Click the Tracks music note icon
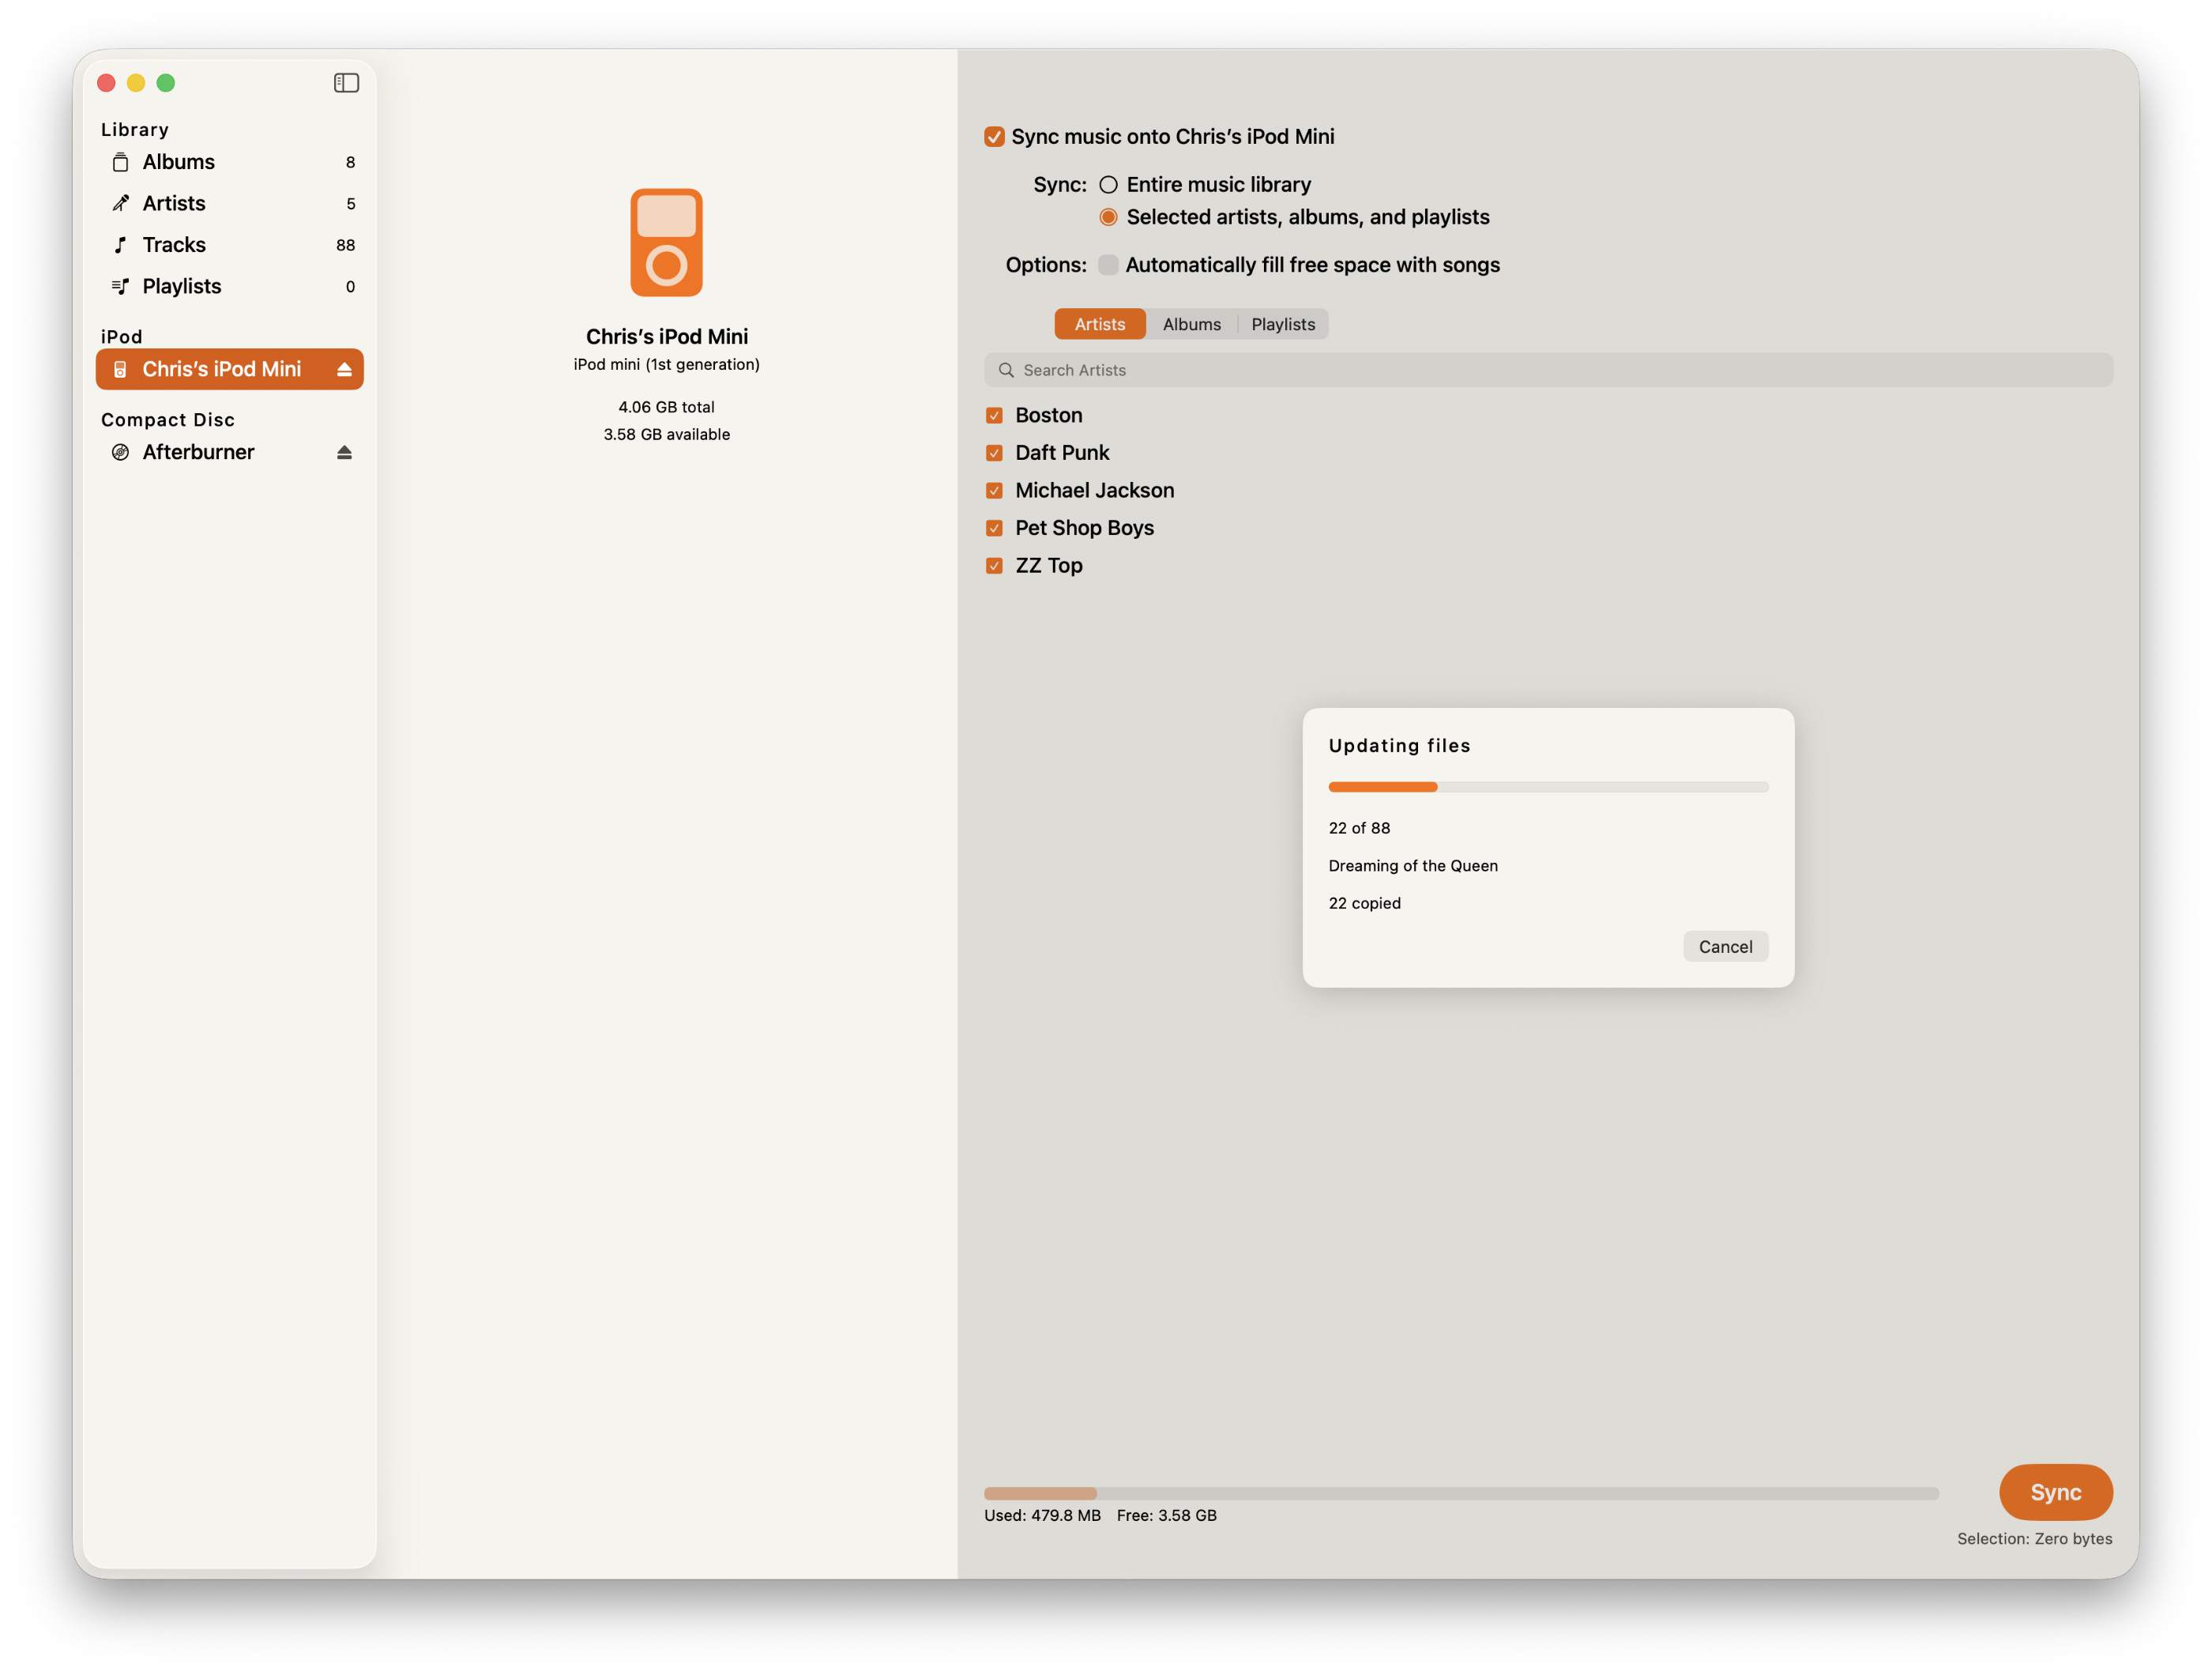This screenshot has width=2212, height=1675. point(120,245)
